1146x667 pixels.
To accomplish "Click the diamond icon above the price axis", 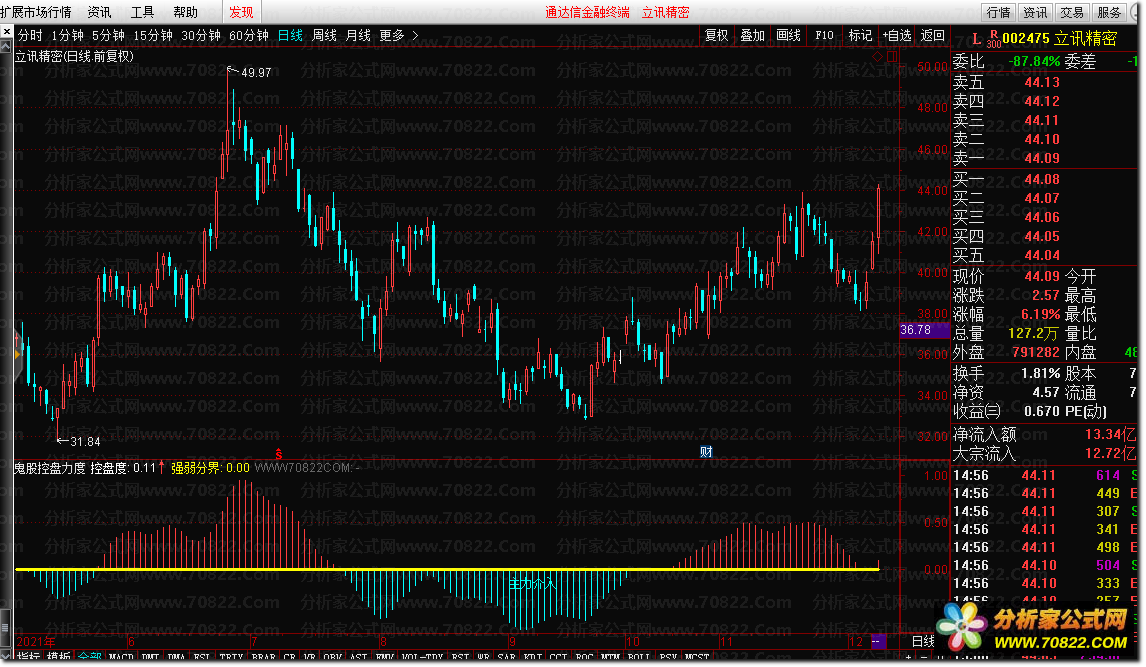I will tap(878, 56).
